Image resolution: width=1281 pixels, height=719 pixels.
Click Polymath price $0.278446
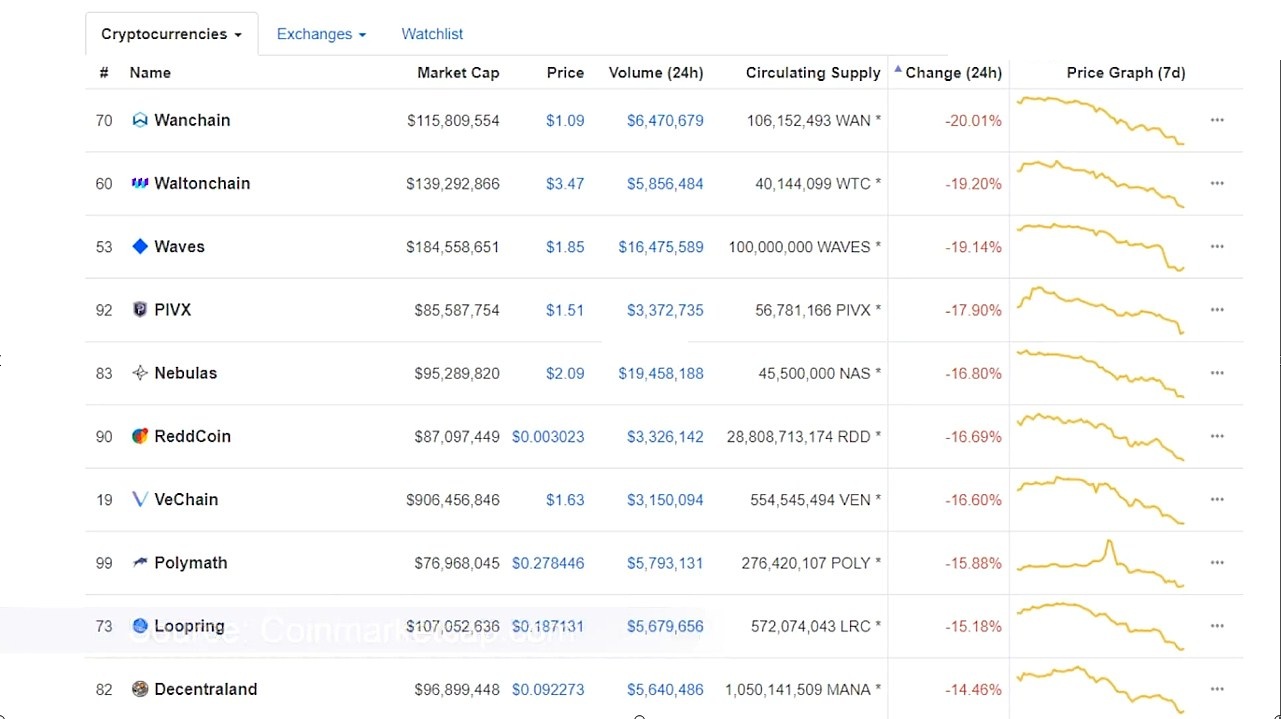tap(548, 563)
